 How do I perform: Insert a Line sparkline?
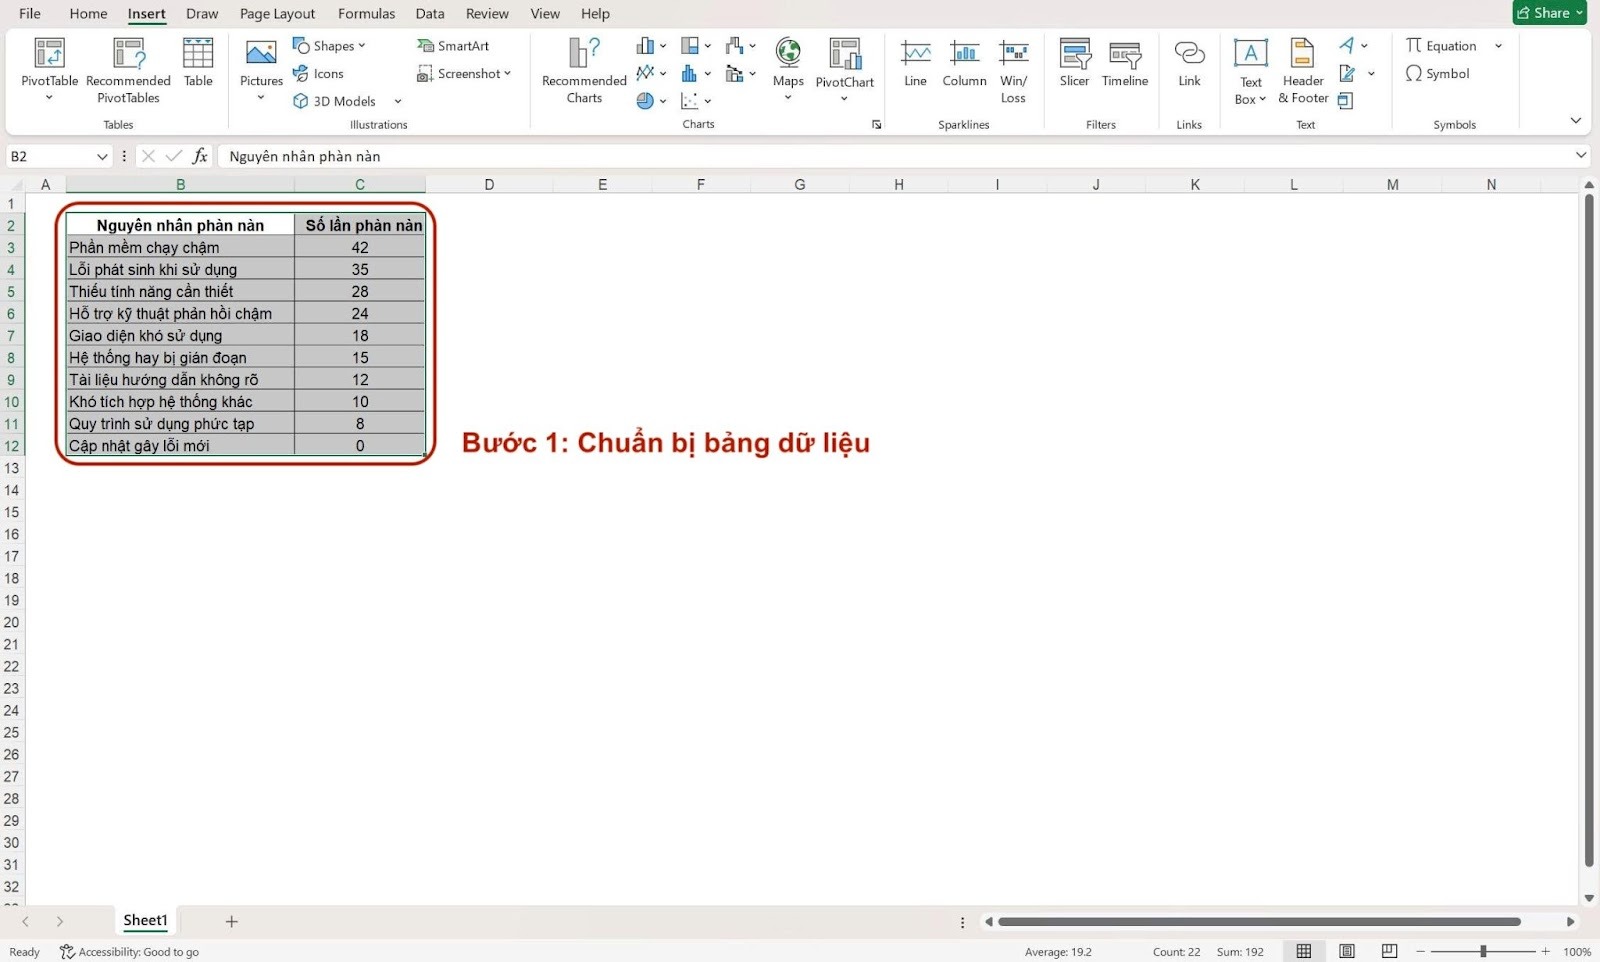coord(915,62)
